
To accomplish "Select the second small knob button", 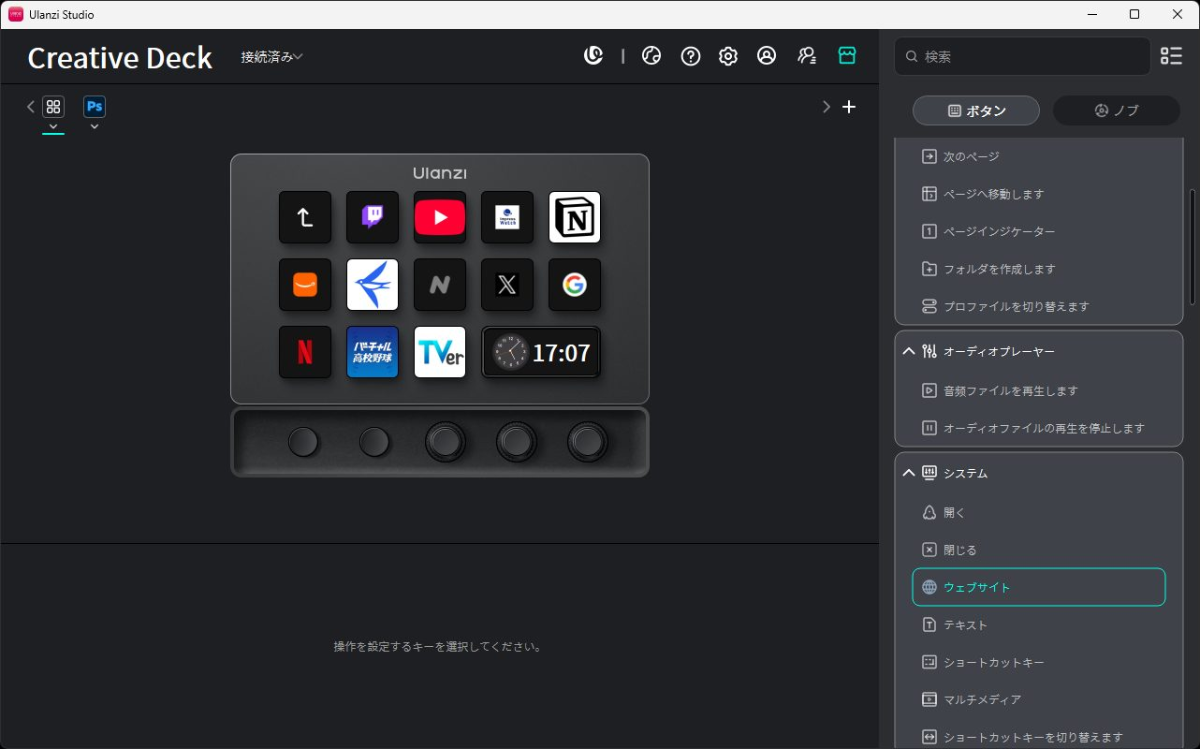I will [x=374, y=441].
